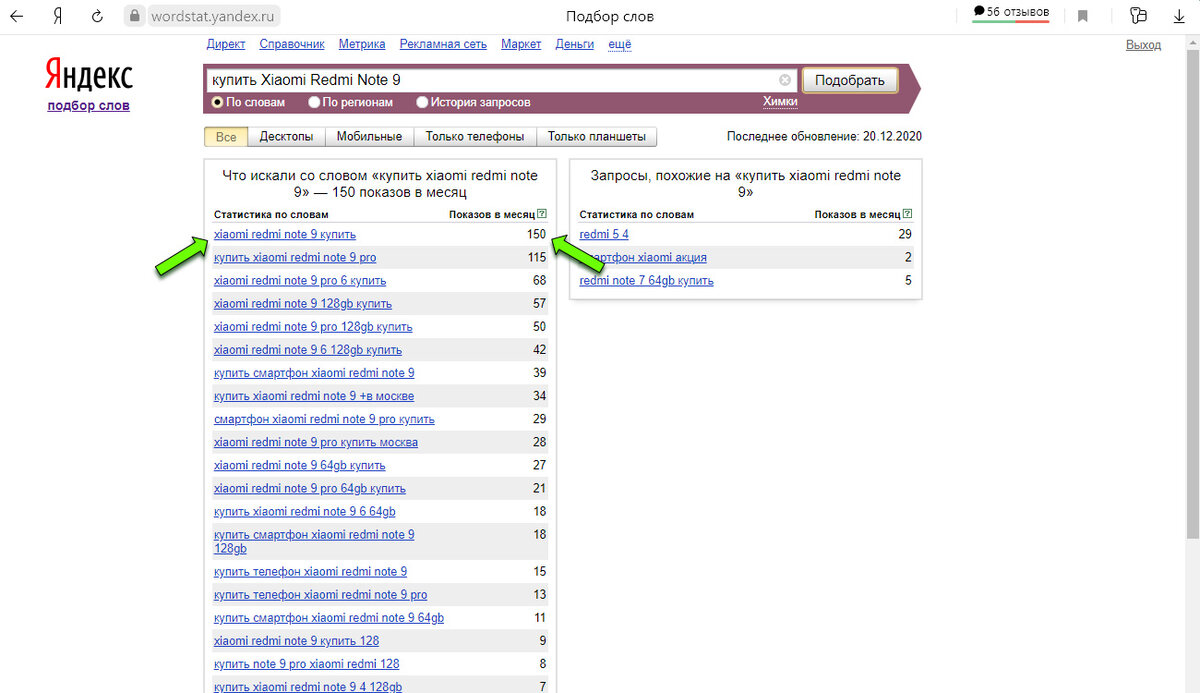Open query купить xiaomi redmi note 9 +в москве

[314, 396]
